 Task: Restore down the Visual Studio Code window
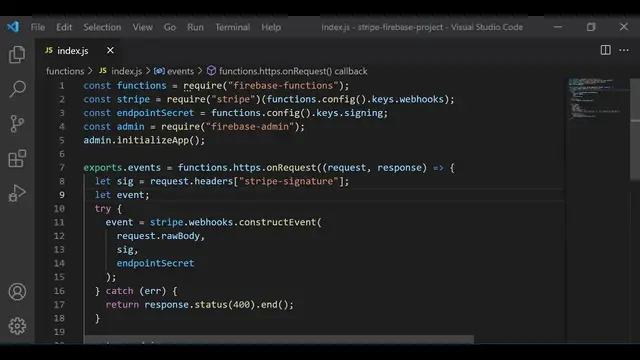coord(591,27)
